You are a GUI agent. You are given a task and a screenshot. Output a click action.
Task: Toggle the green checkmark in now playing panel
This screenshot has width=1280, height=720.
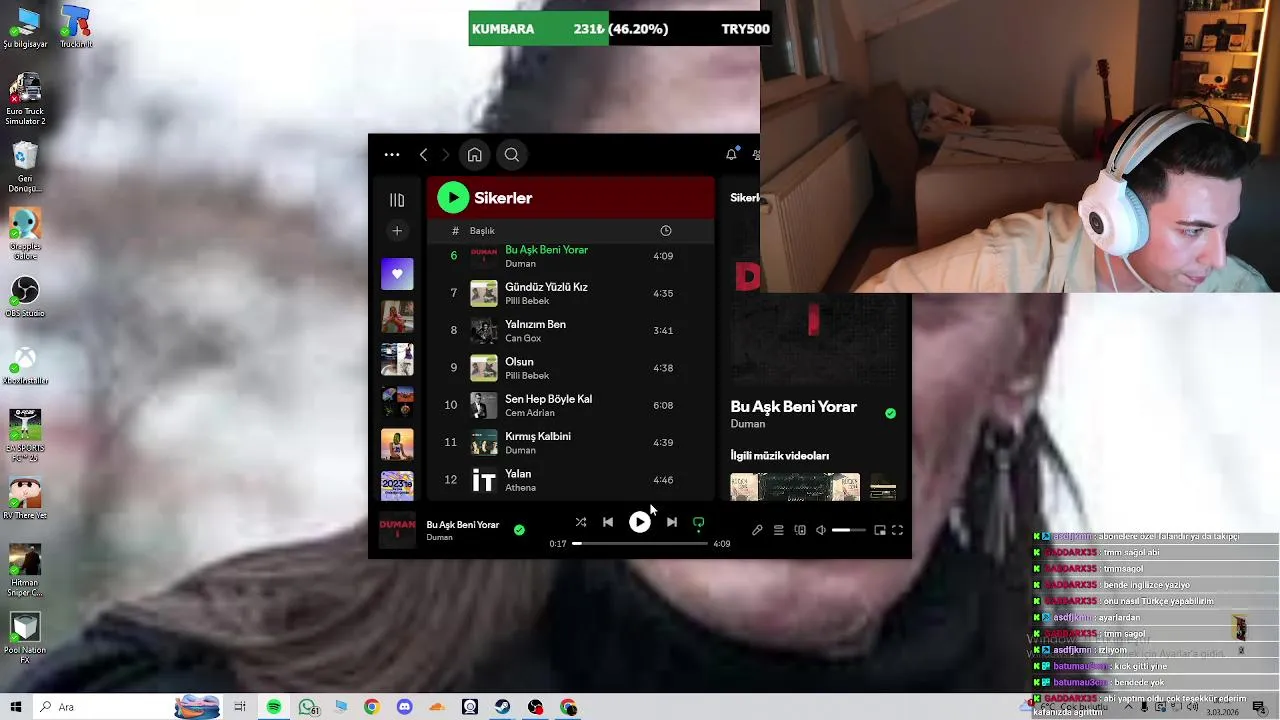[x=890, y=413]
